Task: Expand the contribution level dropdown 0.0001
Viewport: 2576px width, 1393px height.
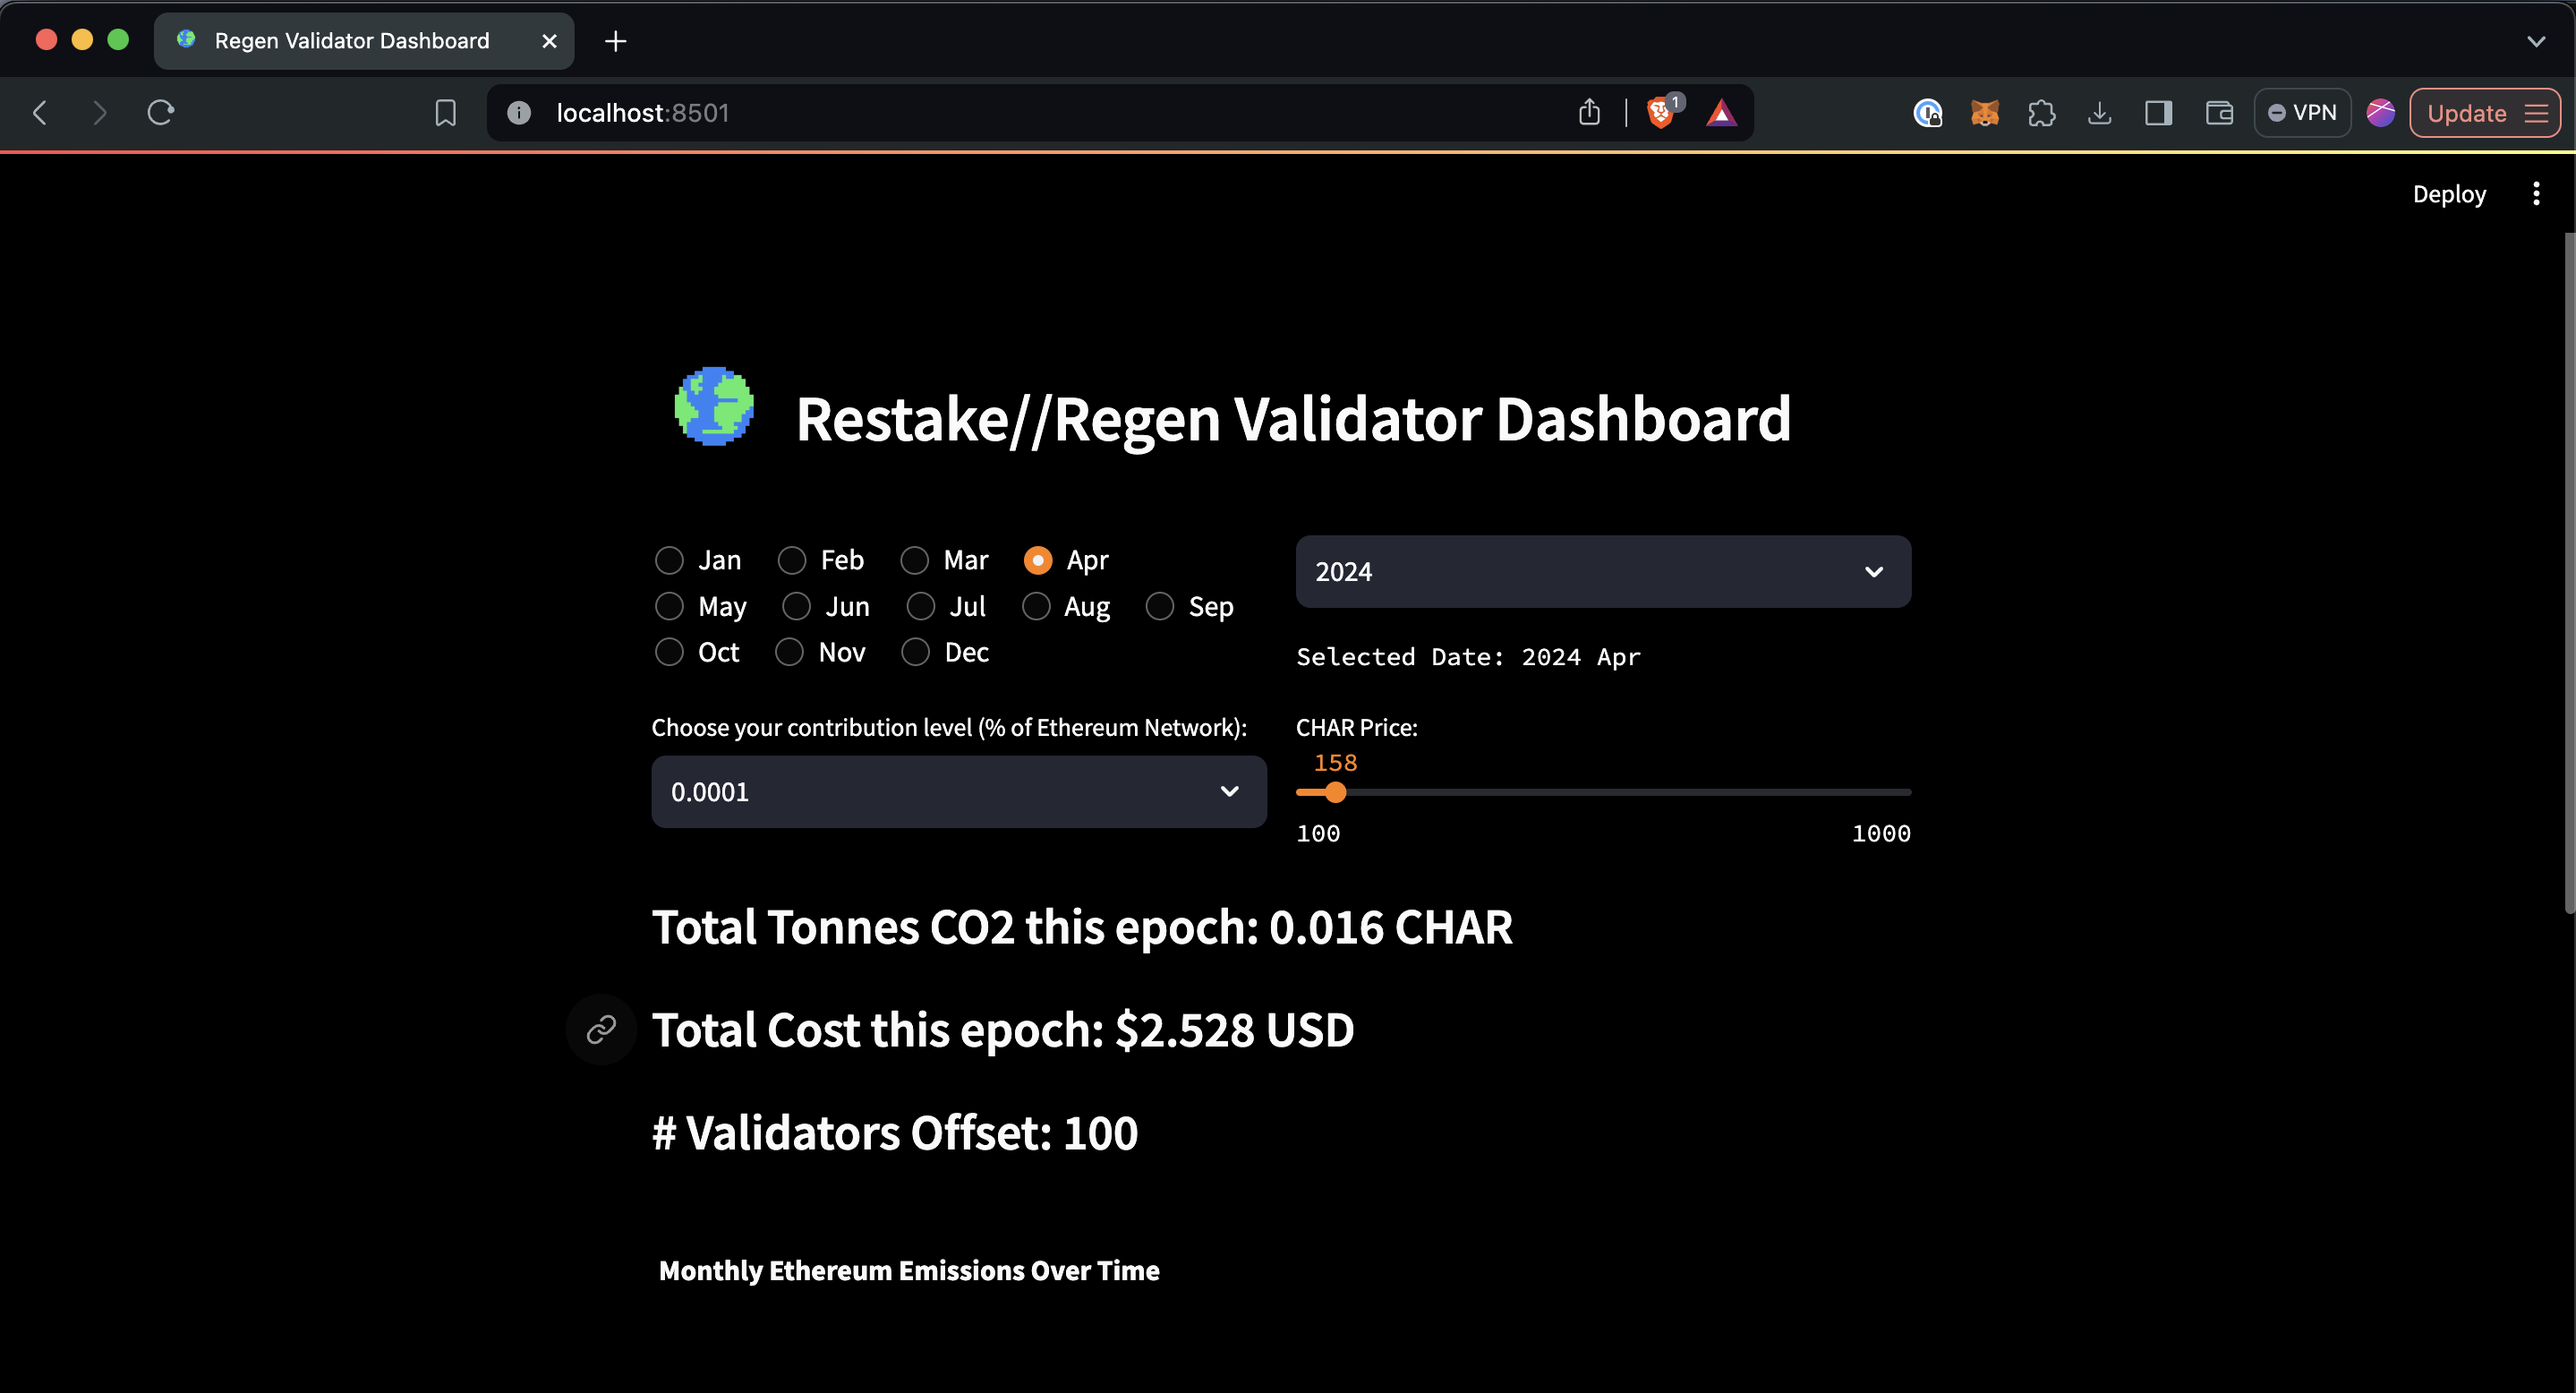Action: click(x=955, y=791)
